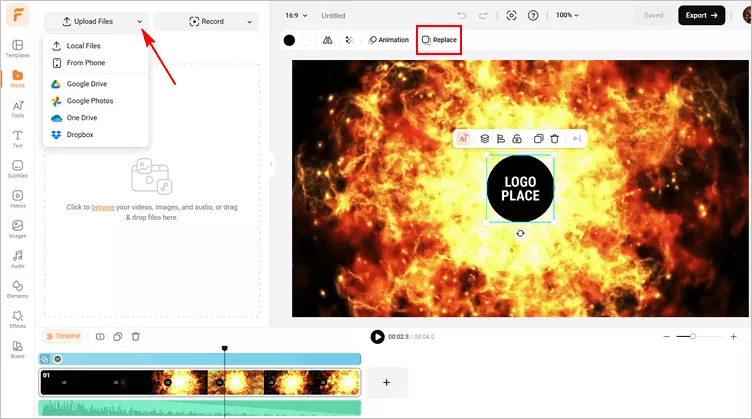Viewport: 752px width, 419px height.
Task: Click the timeline zoom out minus
Action: [666, 337]
